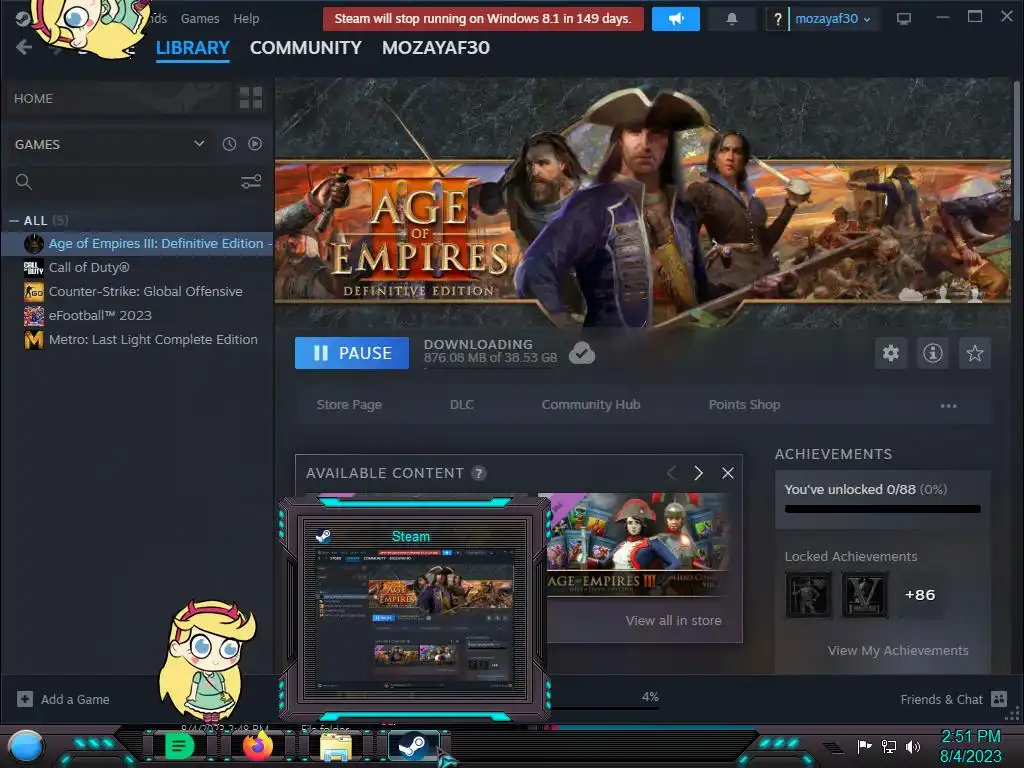Show game info circle icon
Screen dimensions: 1024x768
coord(933,353)
